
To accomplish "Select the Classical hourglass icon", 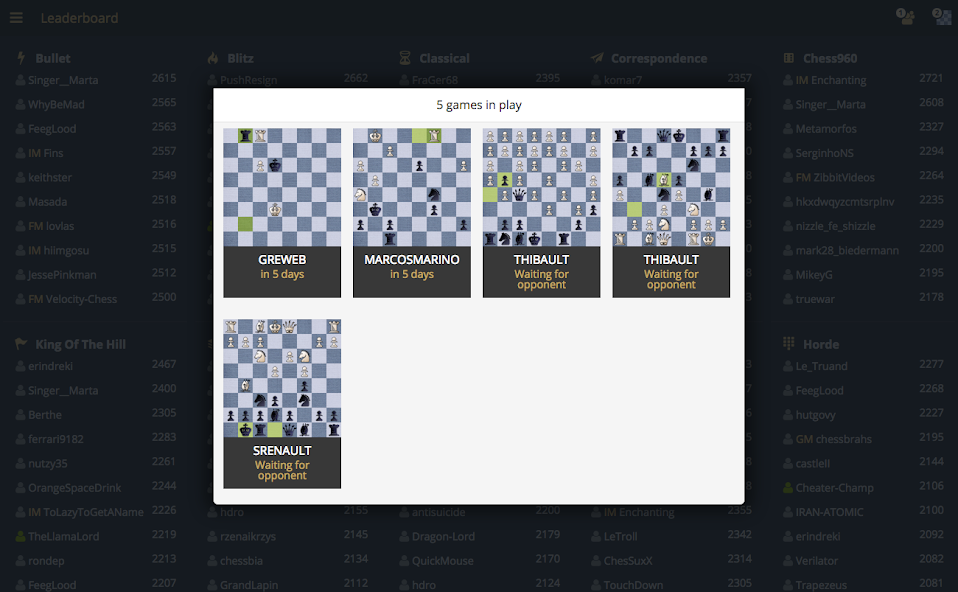I will (x=404, y=57).
